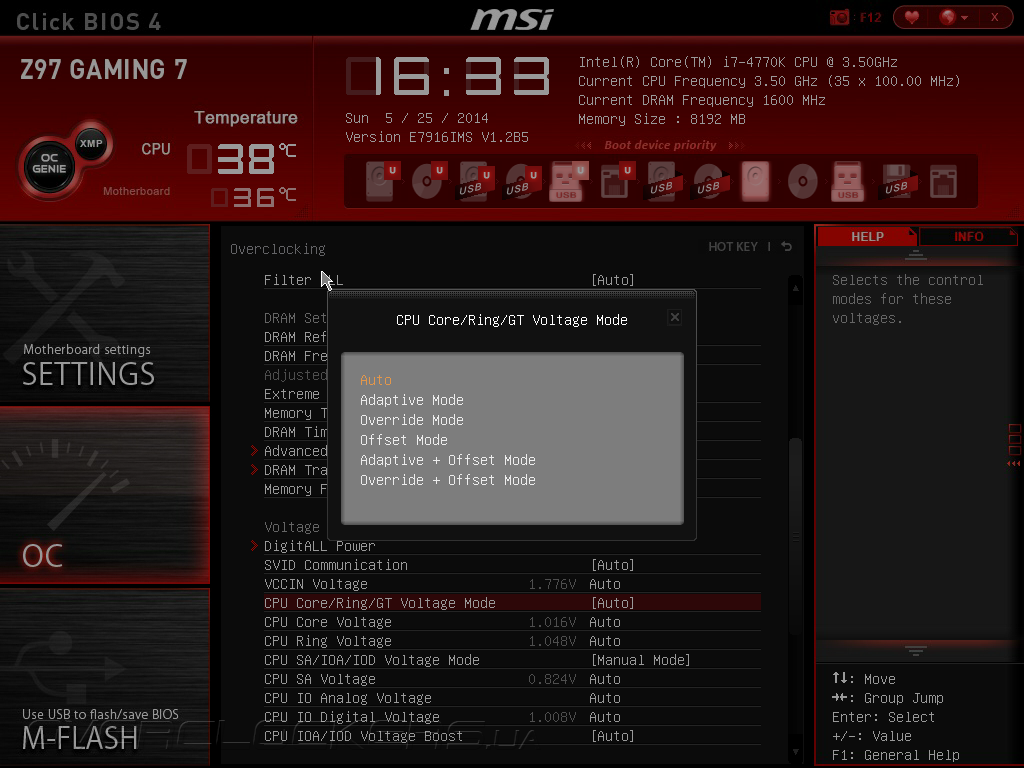Click the settings list scroll-down arrow
This screenshot has width=1024, height=768.
click(x=795, y=752)
